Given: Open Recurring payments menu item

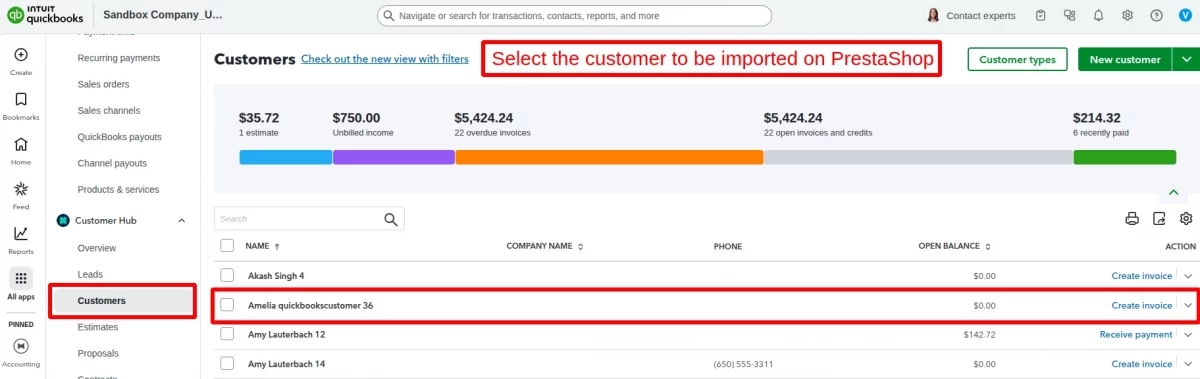Looking at the screenshot, I should (119, 58).
